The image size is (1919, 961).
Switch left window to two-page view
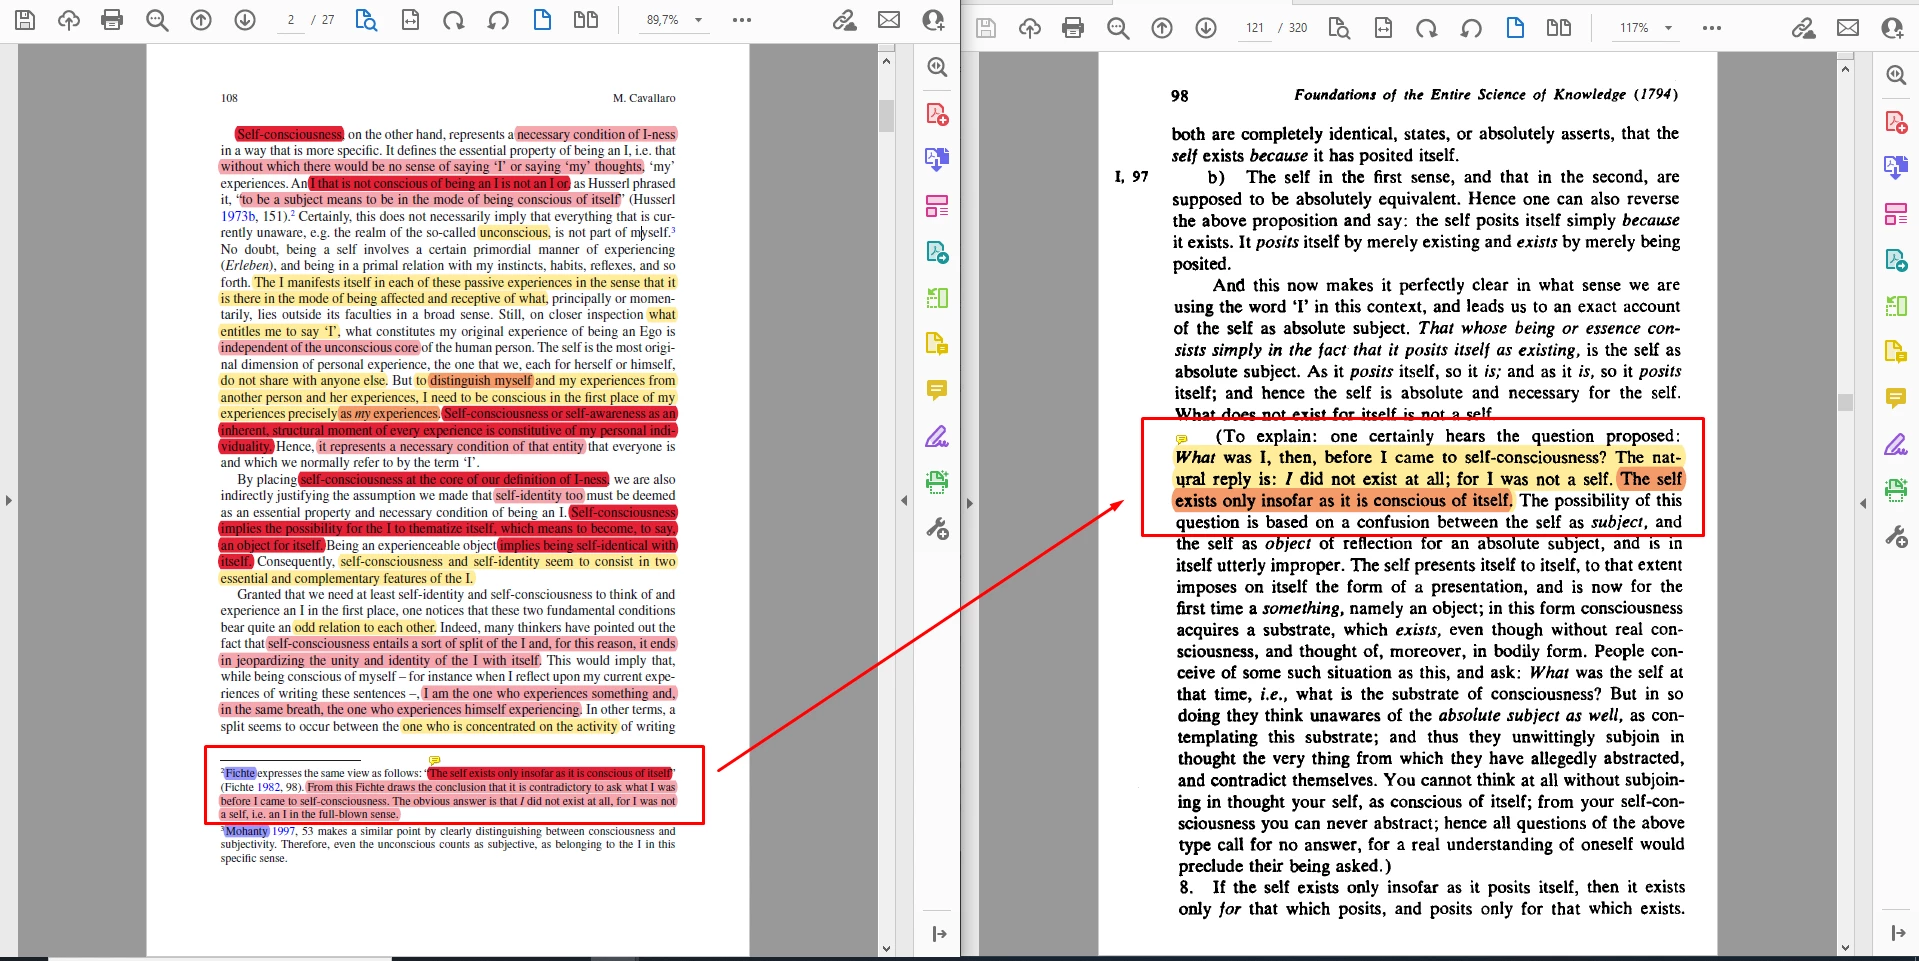point(586,20)
